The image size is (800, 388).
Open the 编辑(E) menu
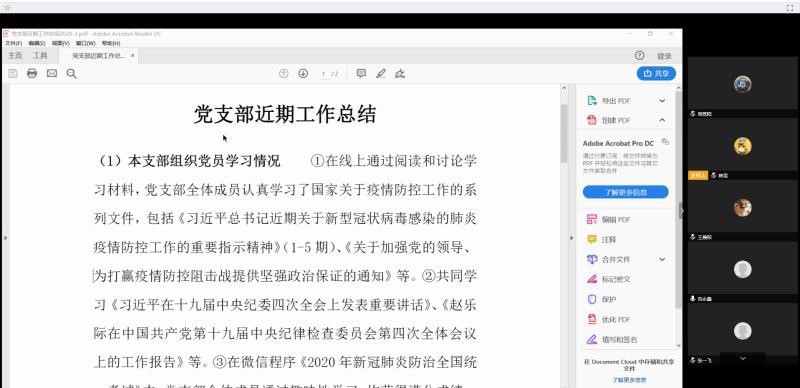(37, 43)
